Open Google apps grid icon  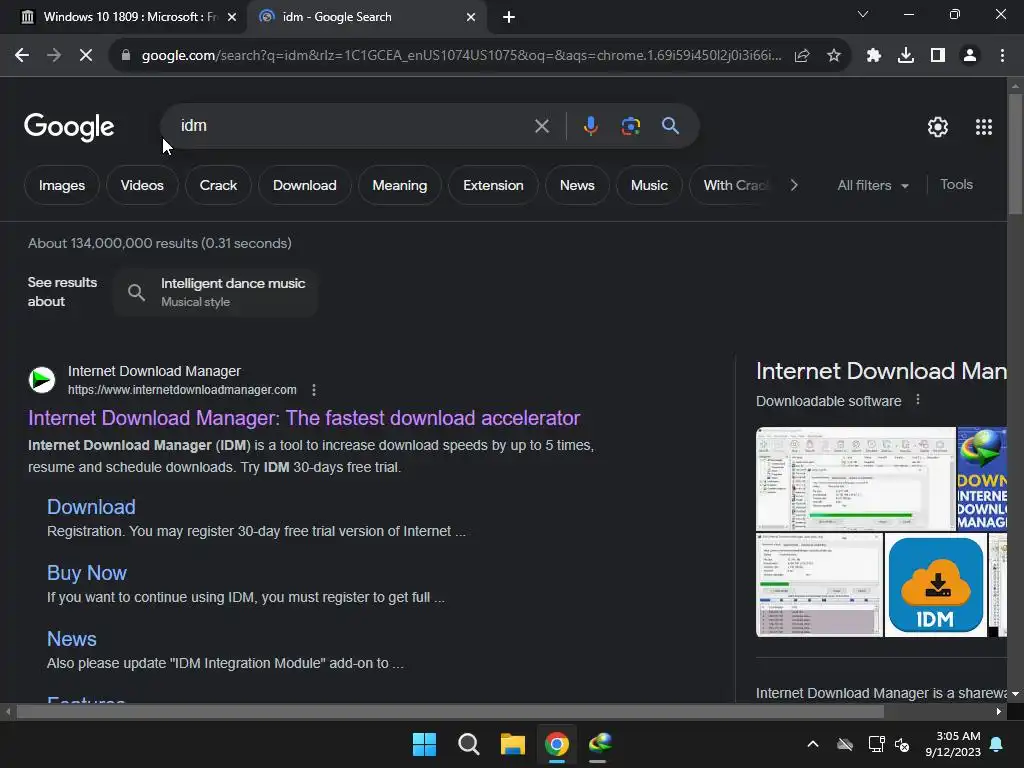(984, 127)
